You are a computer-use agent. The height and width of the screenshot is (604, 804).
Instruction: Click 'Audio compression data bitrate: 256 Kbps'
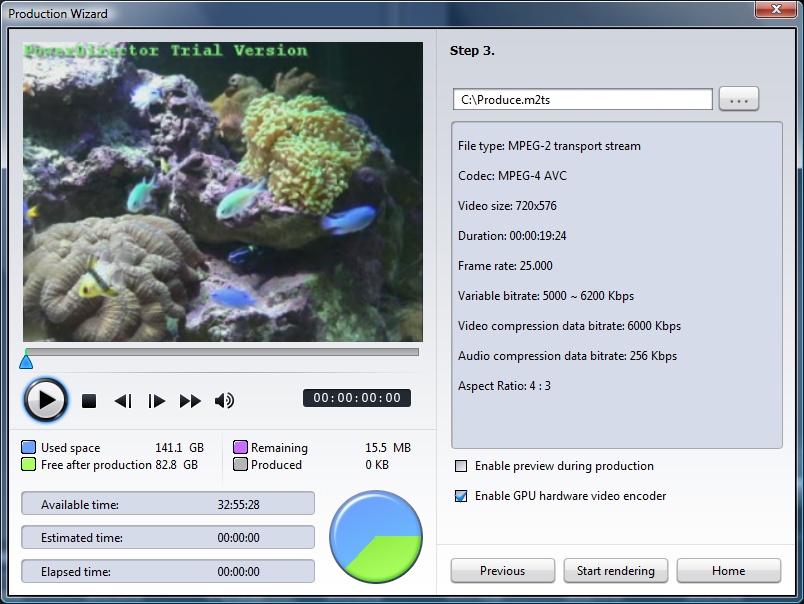568,356
